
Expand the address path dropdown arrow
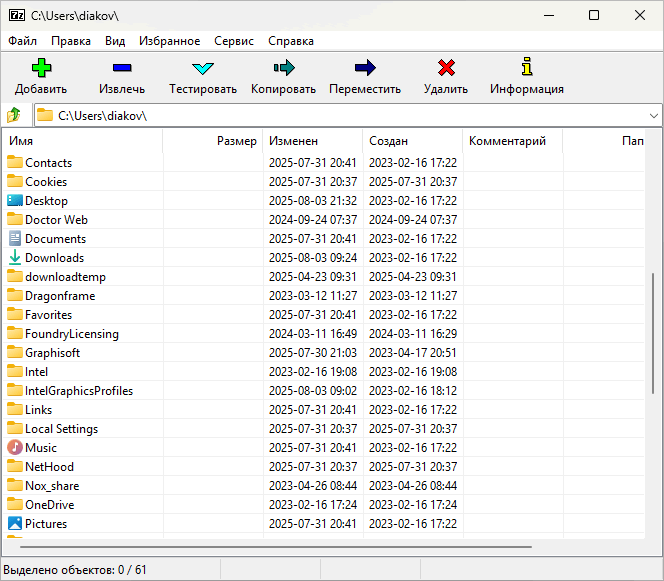pyautogui.click(x=653, y=116)
